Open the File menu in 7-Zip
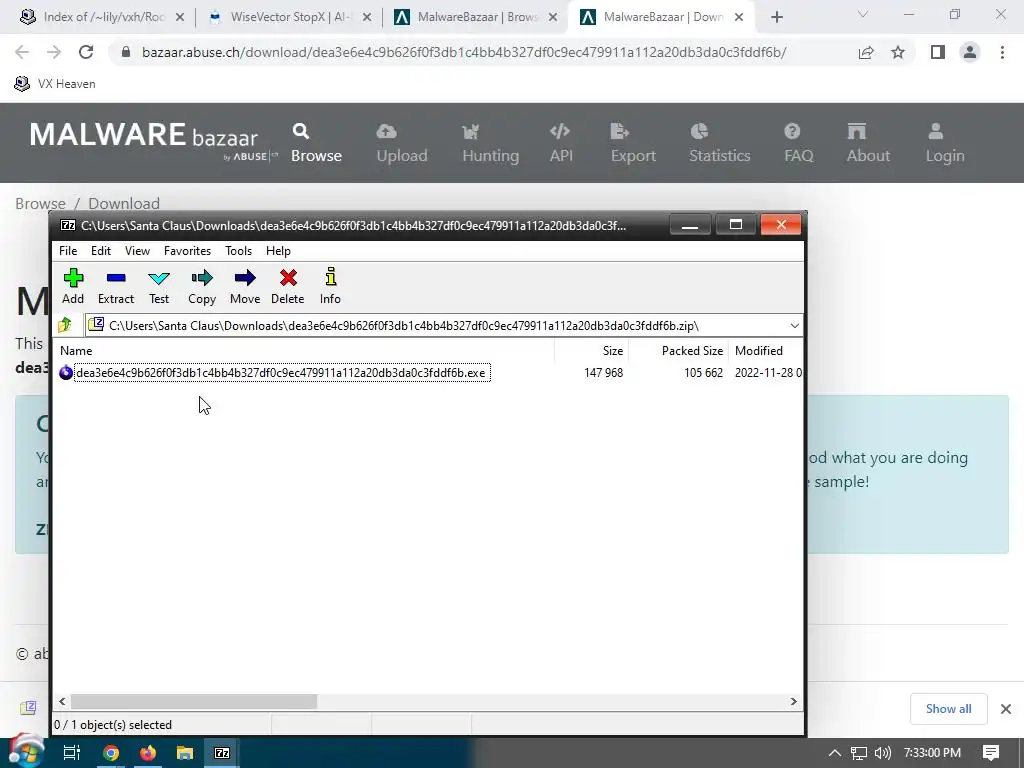The width and height of the screenshot is (1024, 768). pyautogui.click(x=68, y=251)
